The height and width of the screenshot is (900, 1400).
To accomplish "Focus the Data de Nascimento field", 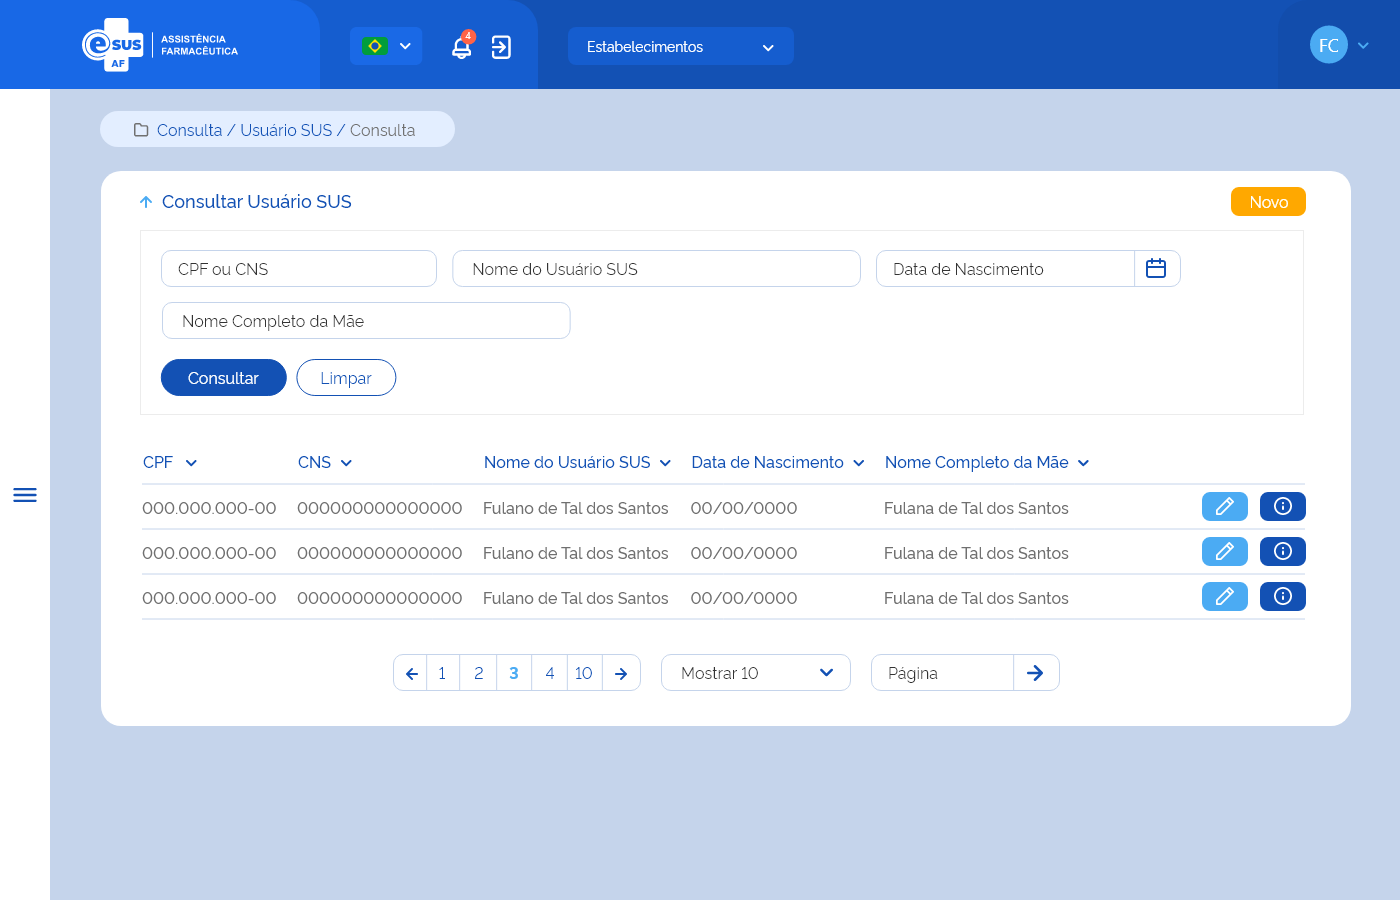I will click(x=1005, y=269).
